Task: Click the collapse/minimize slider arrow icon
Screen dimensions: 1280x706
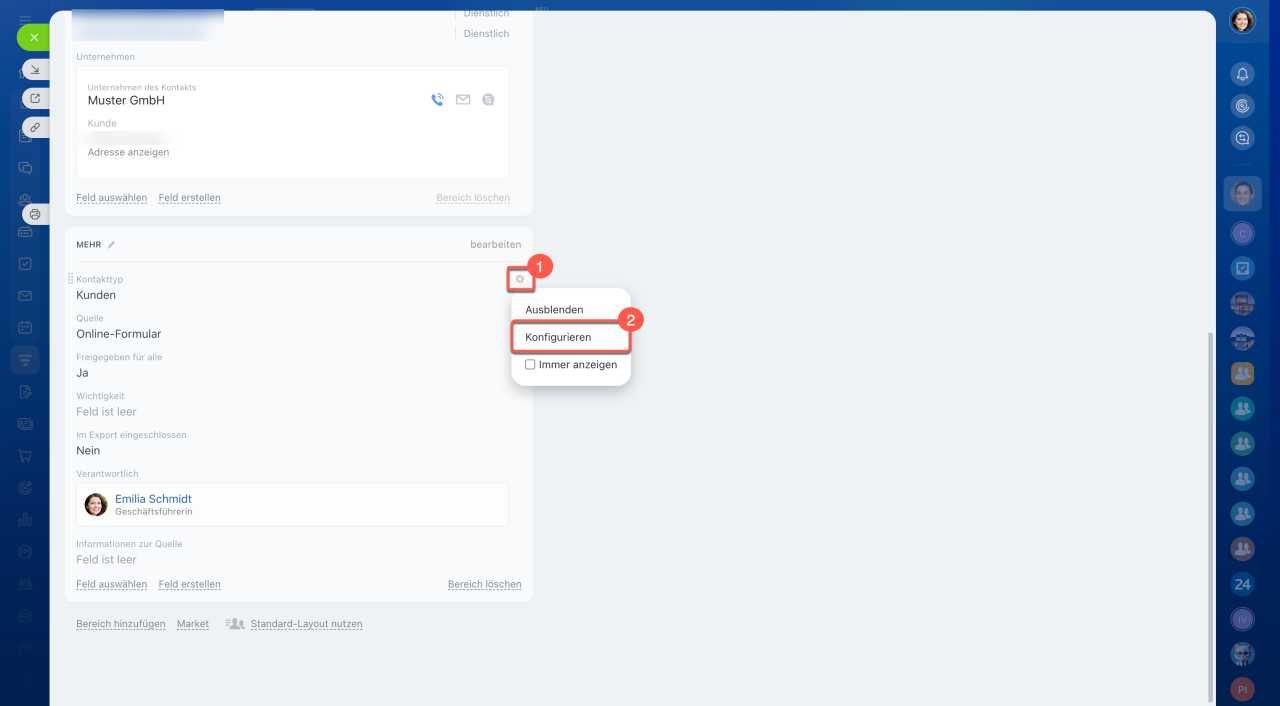Action: (x=35, y=69)
